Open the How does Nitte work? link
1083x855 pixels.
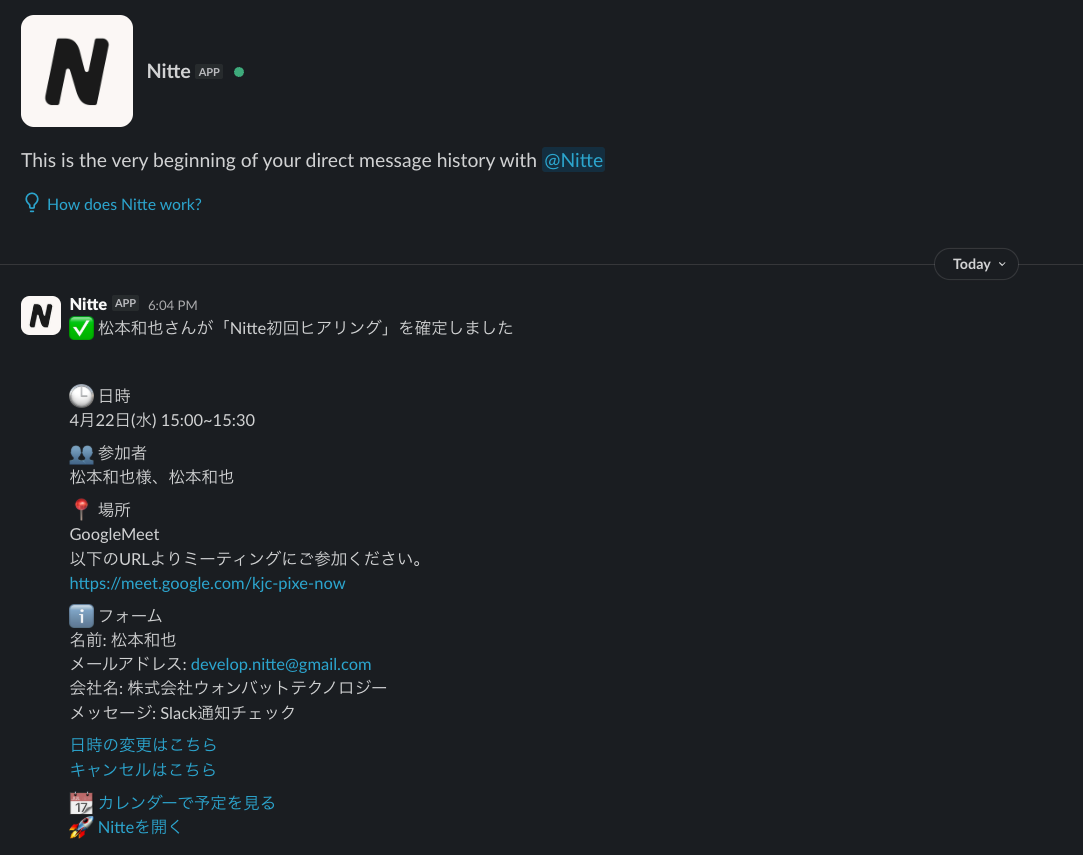[124, 204]
